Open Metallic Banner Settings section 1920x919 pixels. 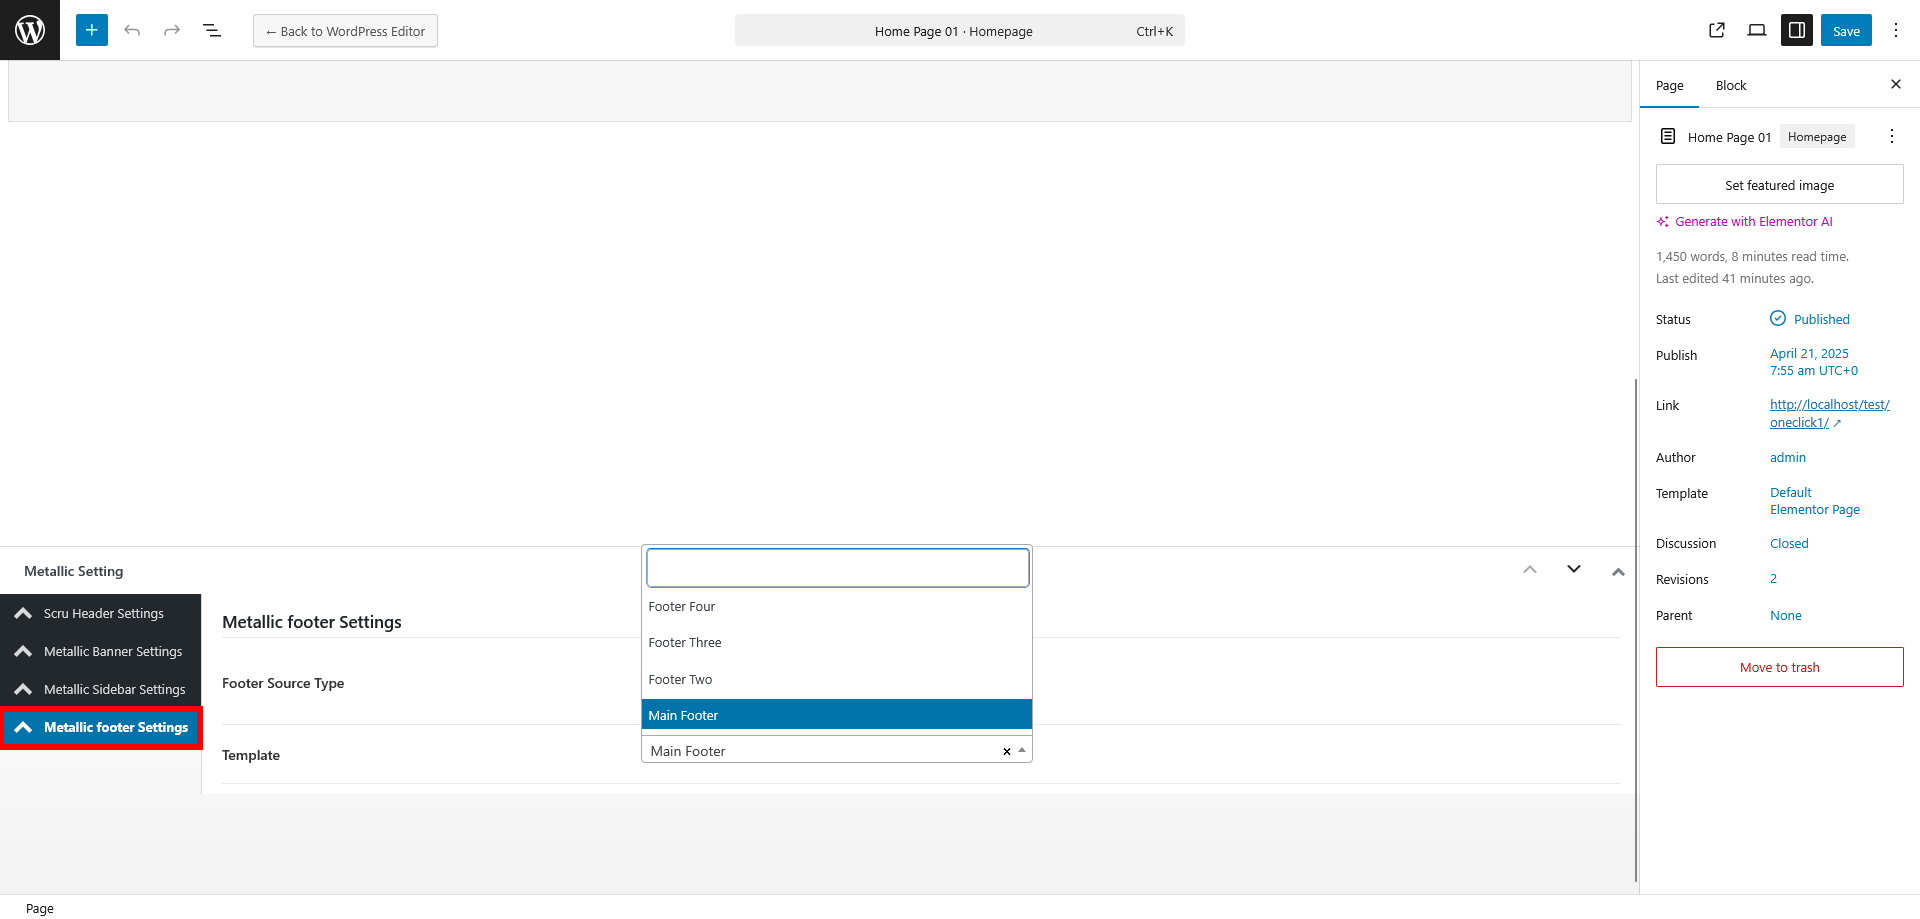[112, 652]
